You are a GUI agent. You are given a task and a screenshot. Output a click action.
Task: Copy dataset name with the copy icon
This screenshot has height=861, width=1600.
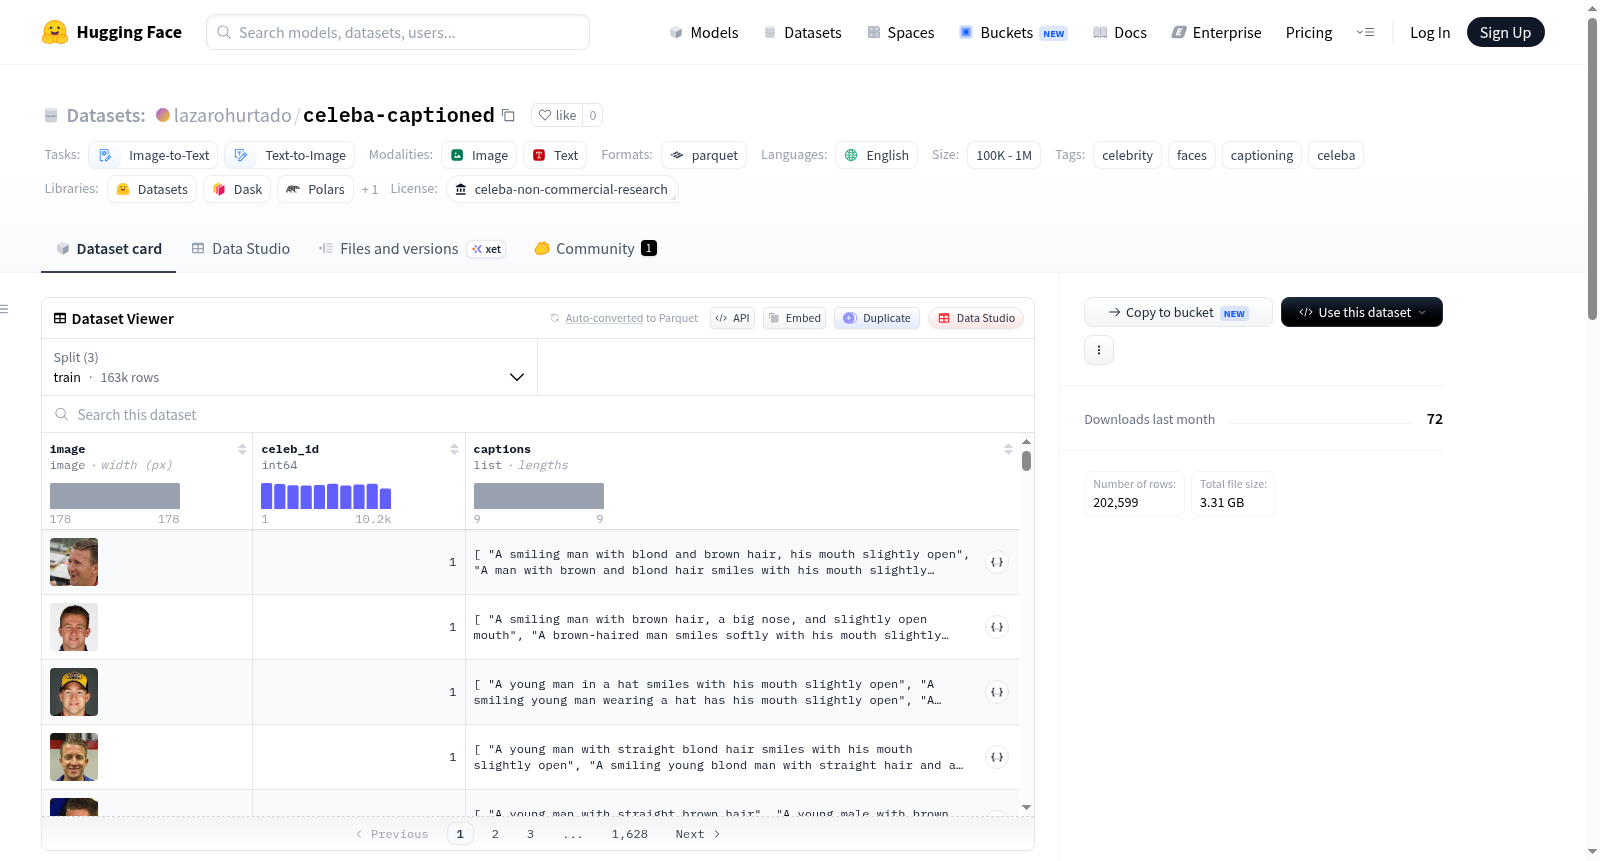pos(508,115)
